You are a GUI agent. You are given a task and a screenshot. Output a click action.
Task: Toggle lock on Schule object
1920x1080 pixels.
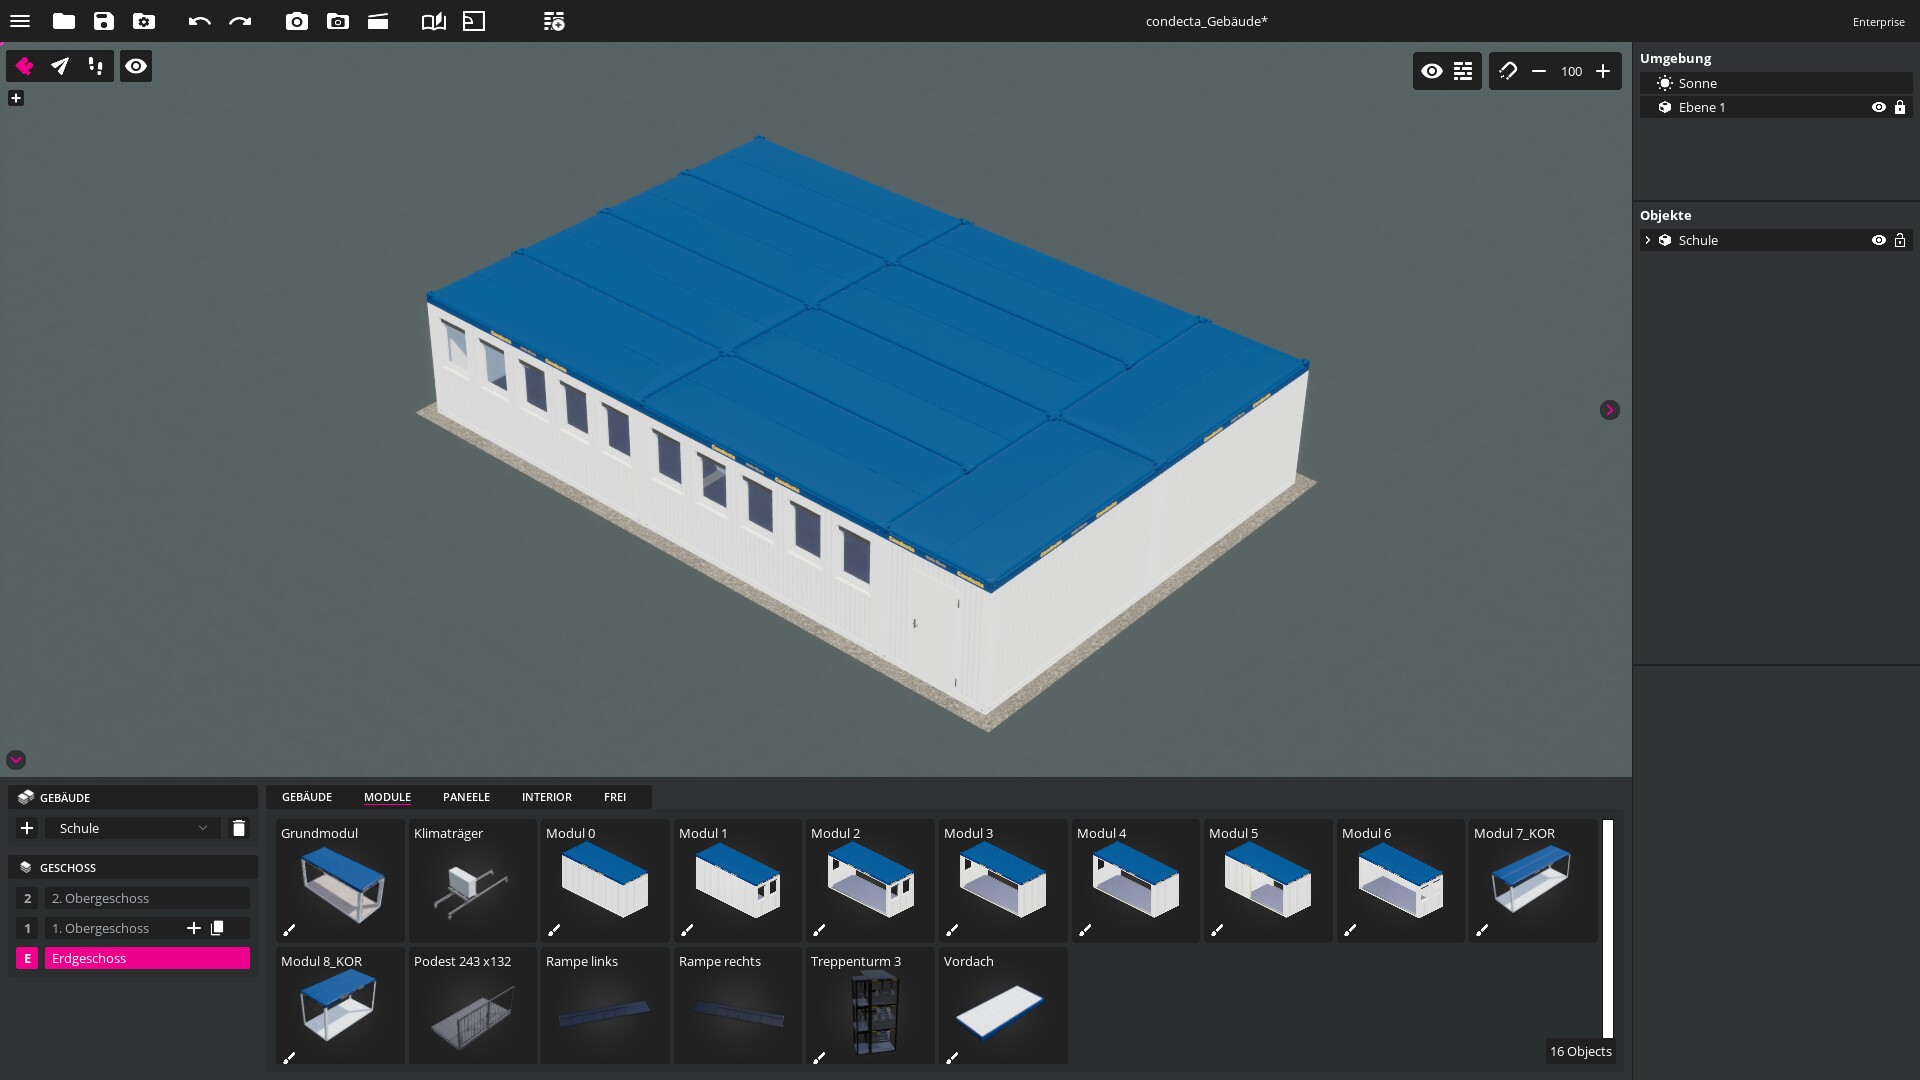click(x=1900, y=240)
